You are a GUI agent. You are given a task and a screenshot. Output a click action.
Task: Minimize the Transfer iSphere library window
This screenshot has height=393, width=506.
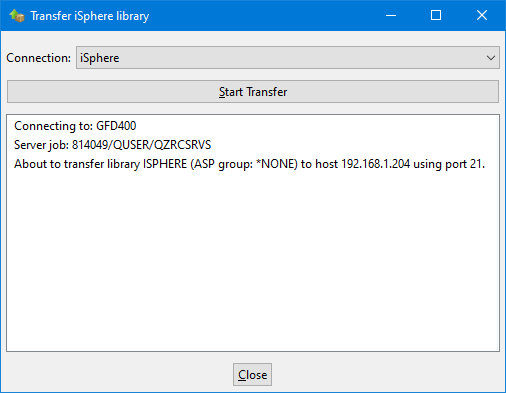point(391,15)
